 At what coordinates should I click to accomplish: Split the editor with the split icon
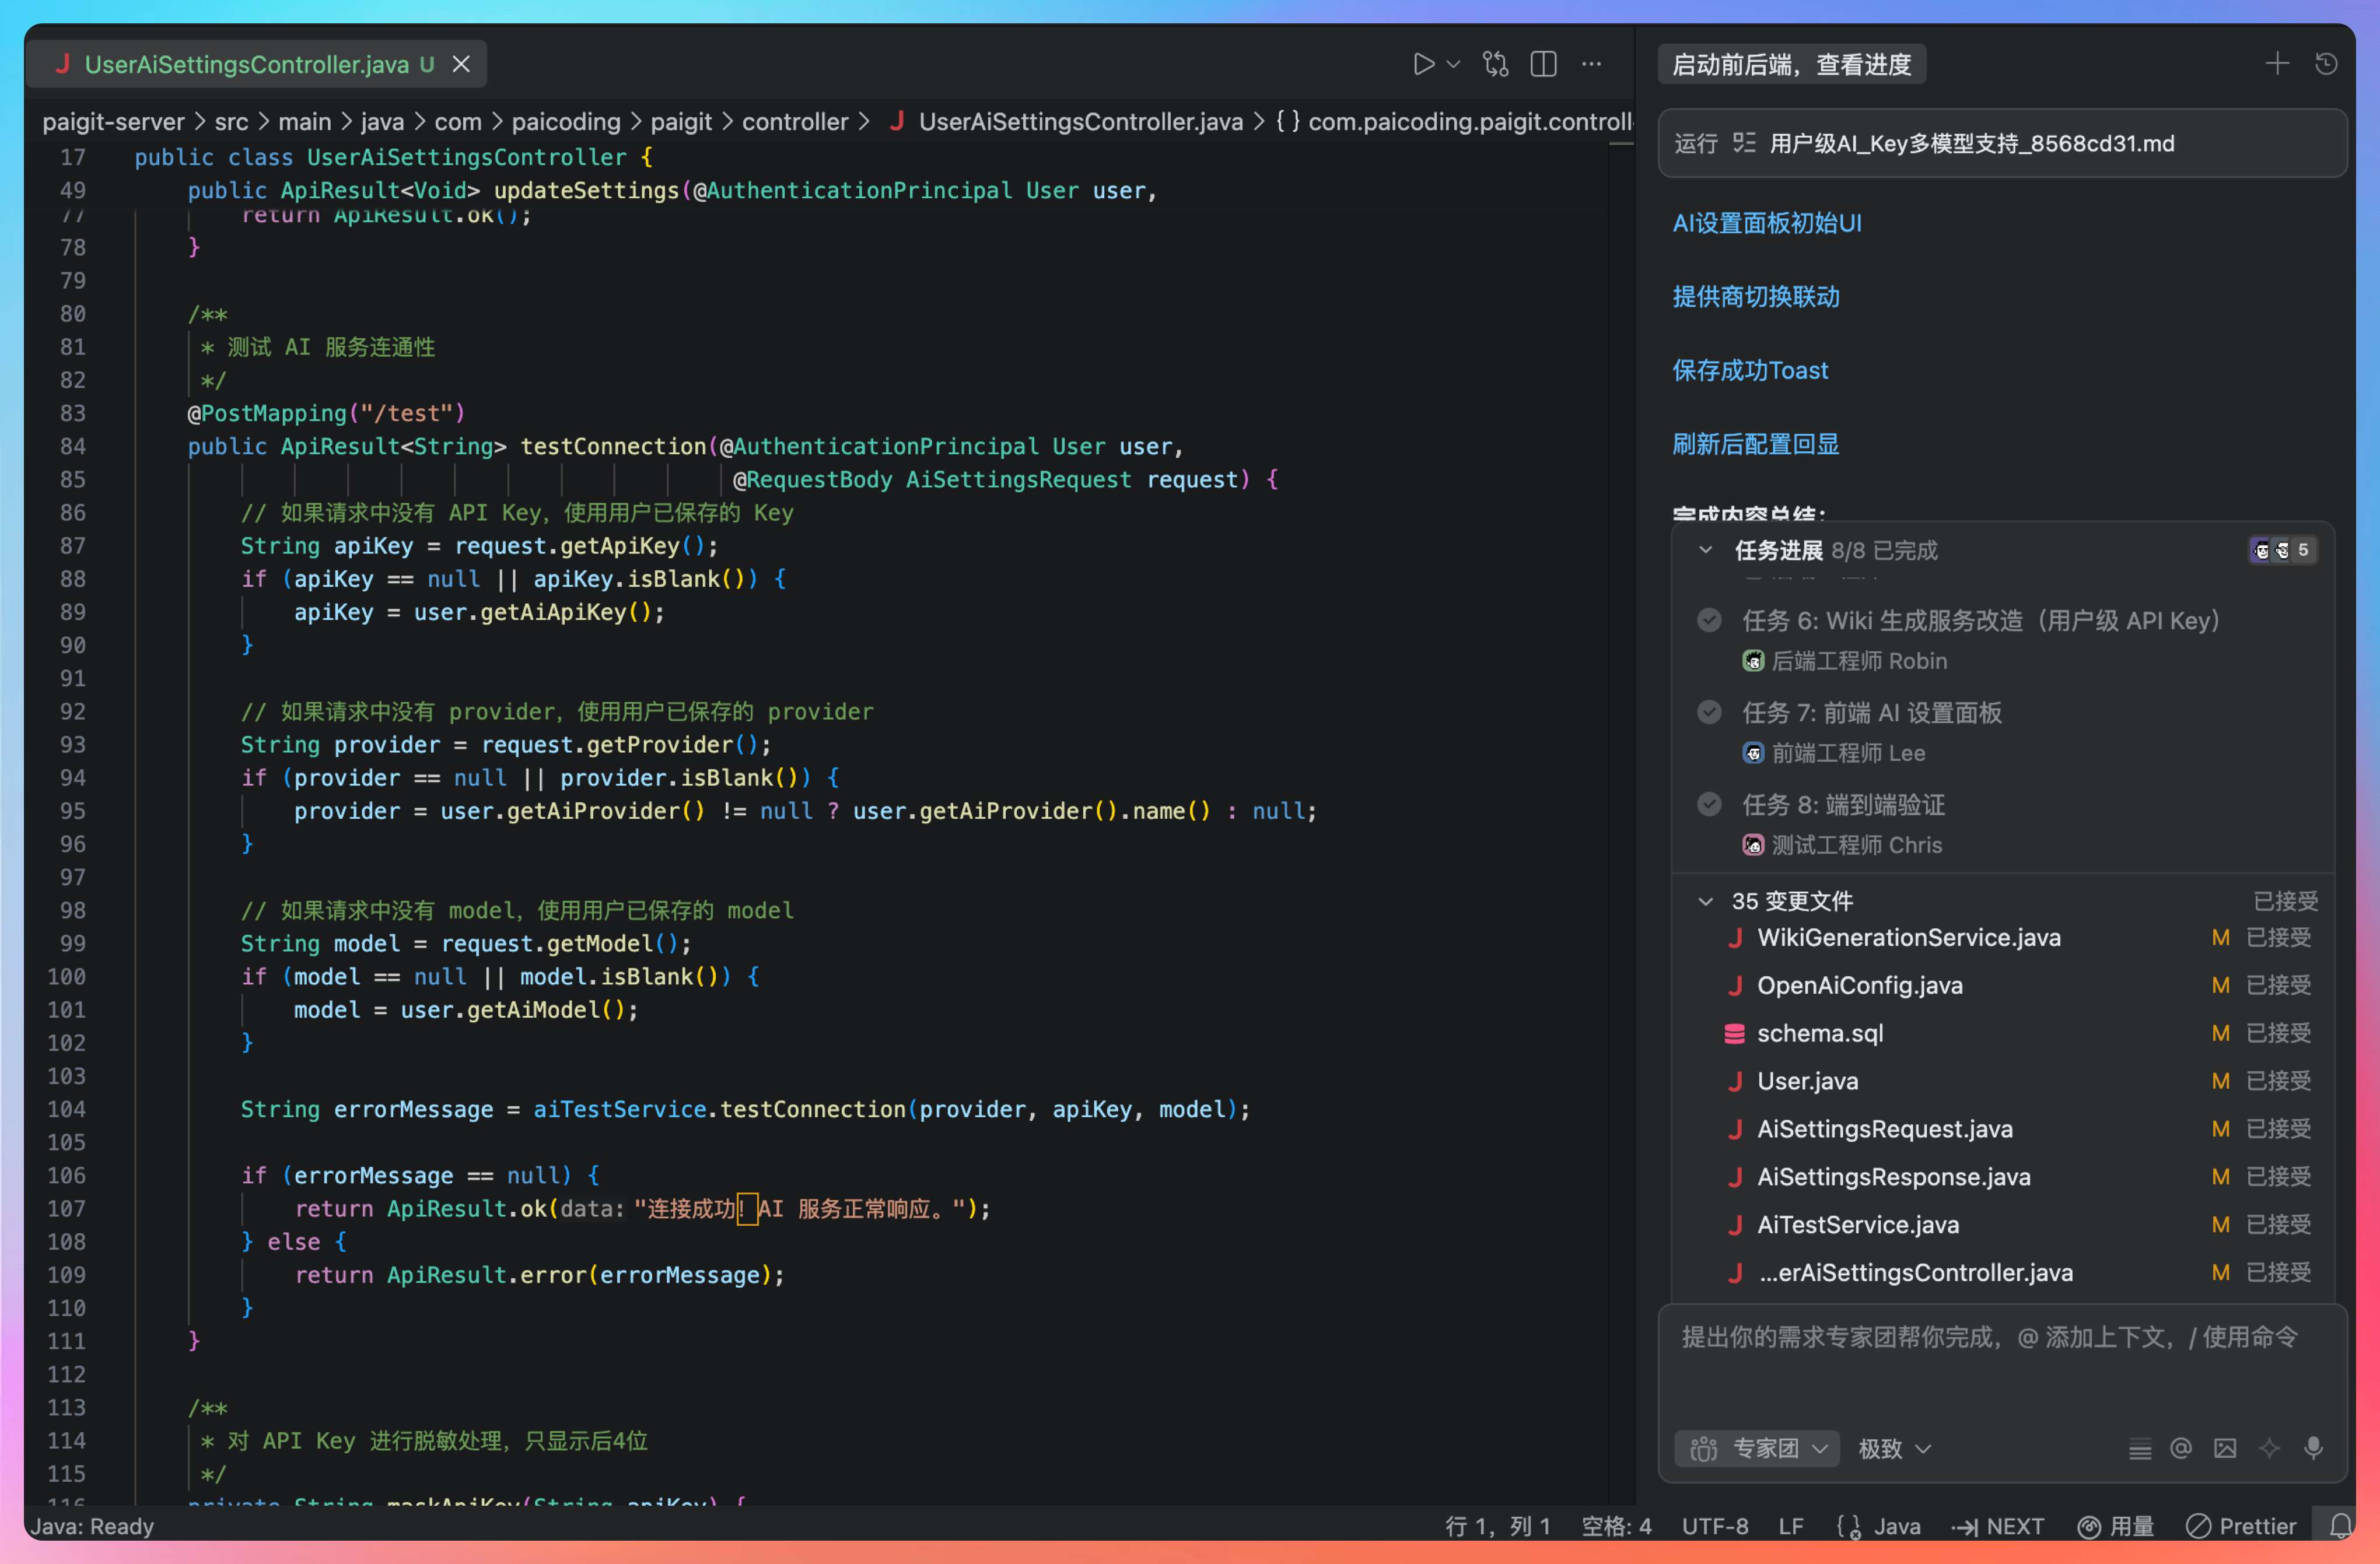[x=1543, y=65]
